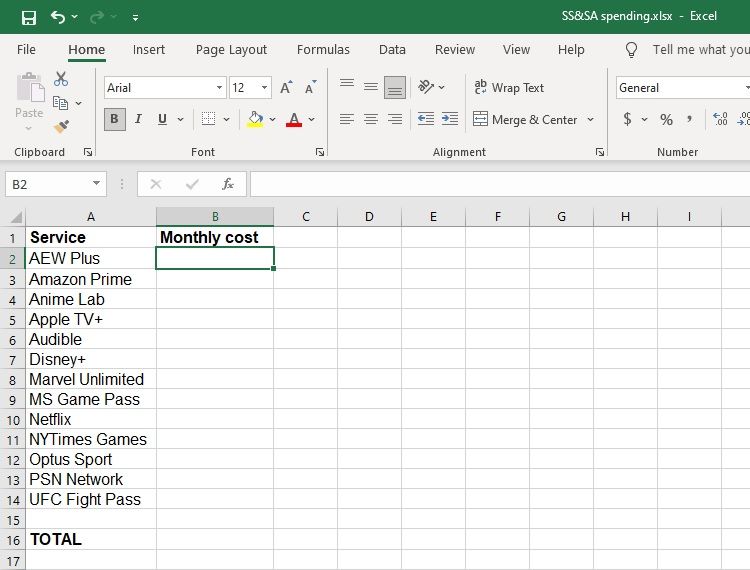Click the Increase Indent icon

449,119
